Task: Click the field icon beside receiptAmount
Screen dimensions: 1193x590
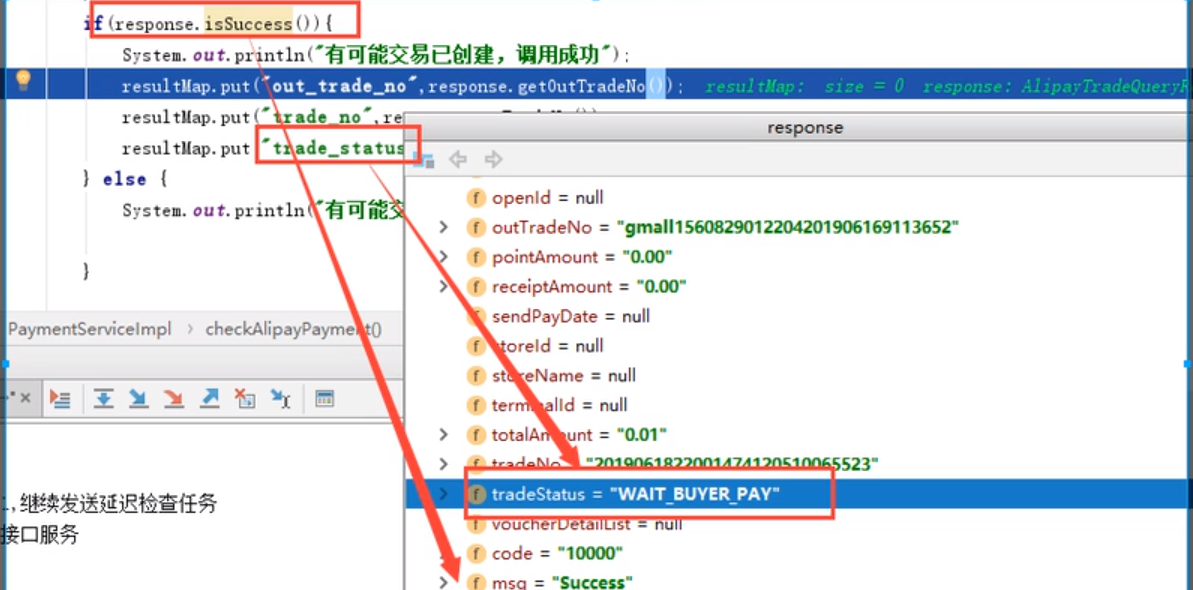Action: tap(476, 287)
